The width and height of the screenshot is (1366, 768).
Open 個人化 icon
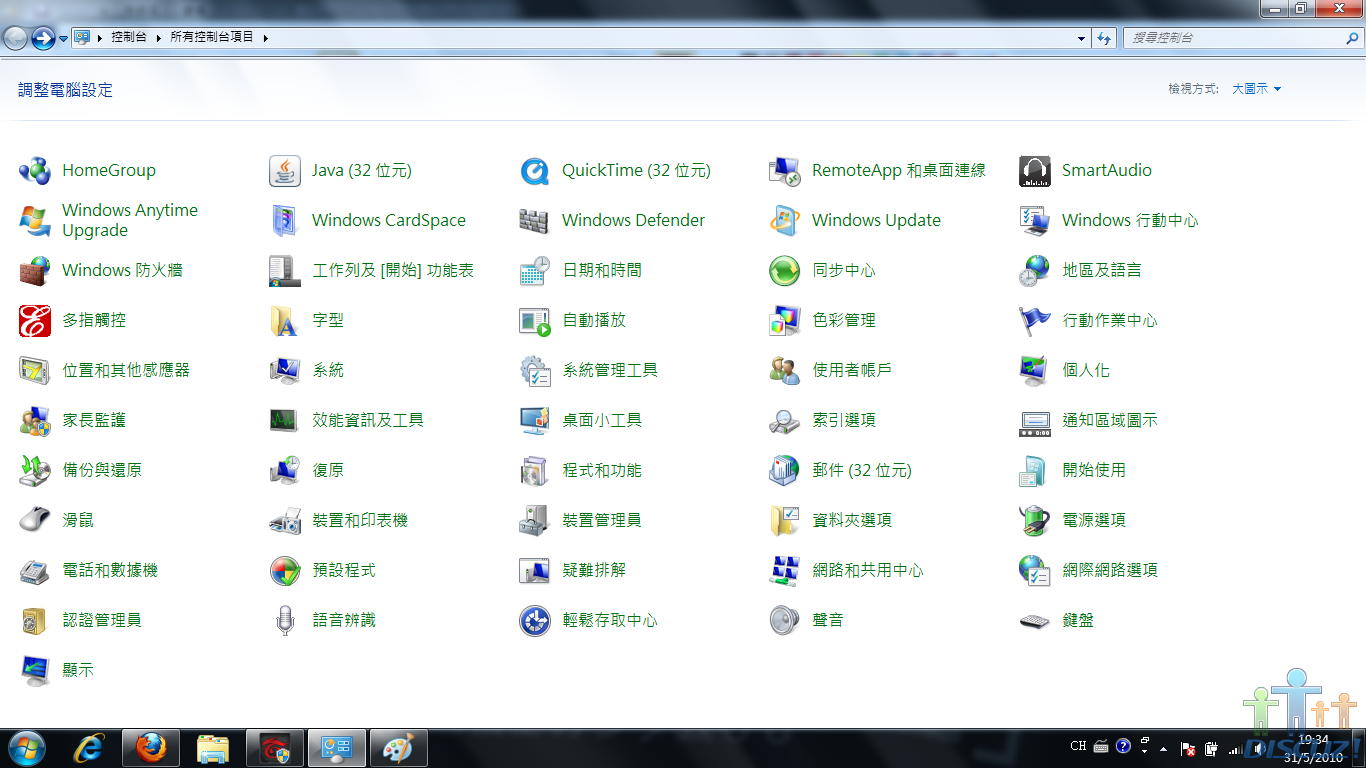1035,371
